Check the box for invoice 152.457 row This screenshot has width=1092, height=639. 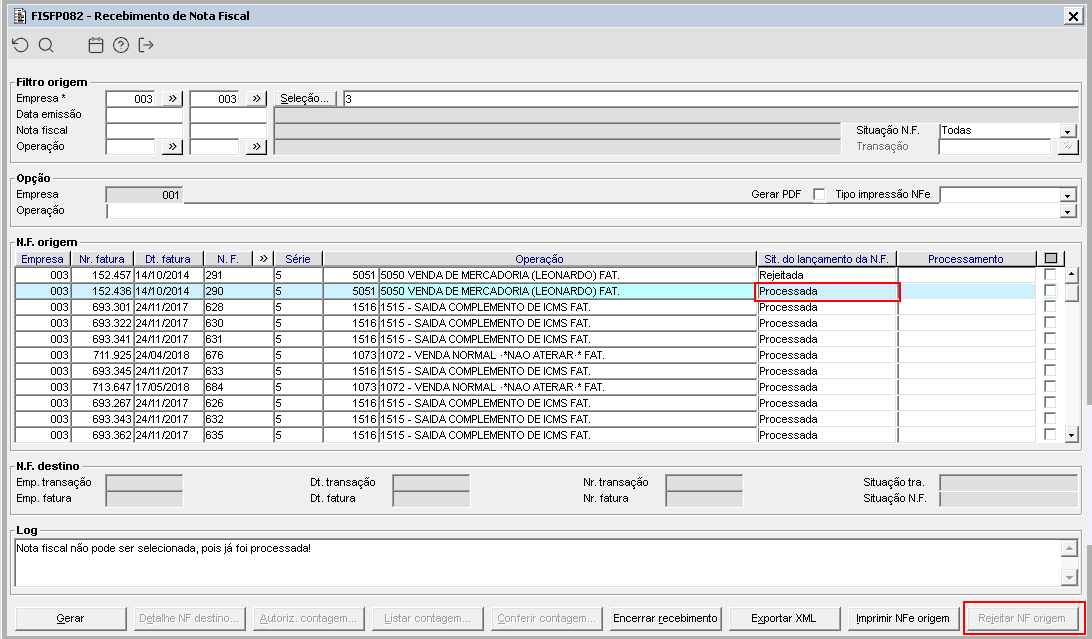click(1050, 274)
